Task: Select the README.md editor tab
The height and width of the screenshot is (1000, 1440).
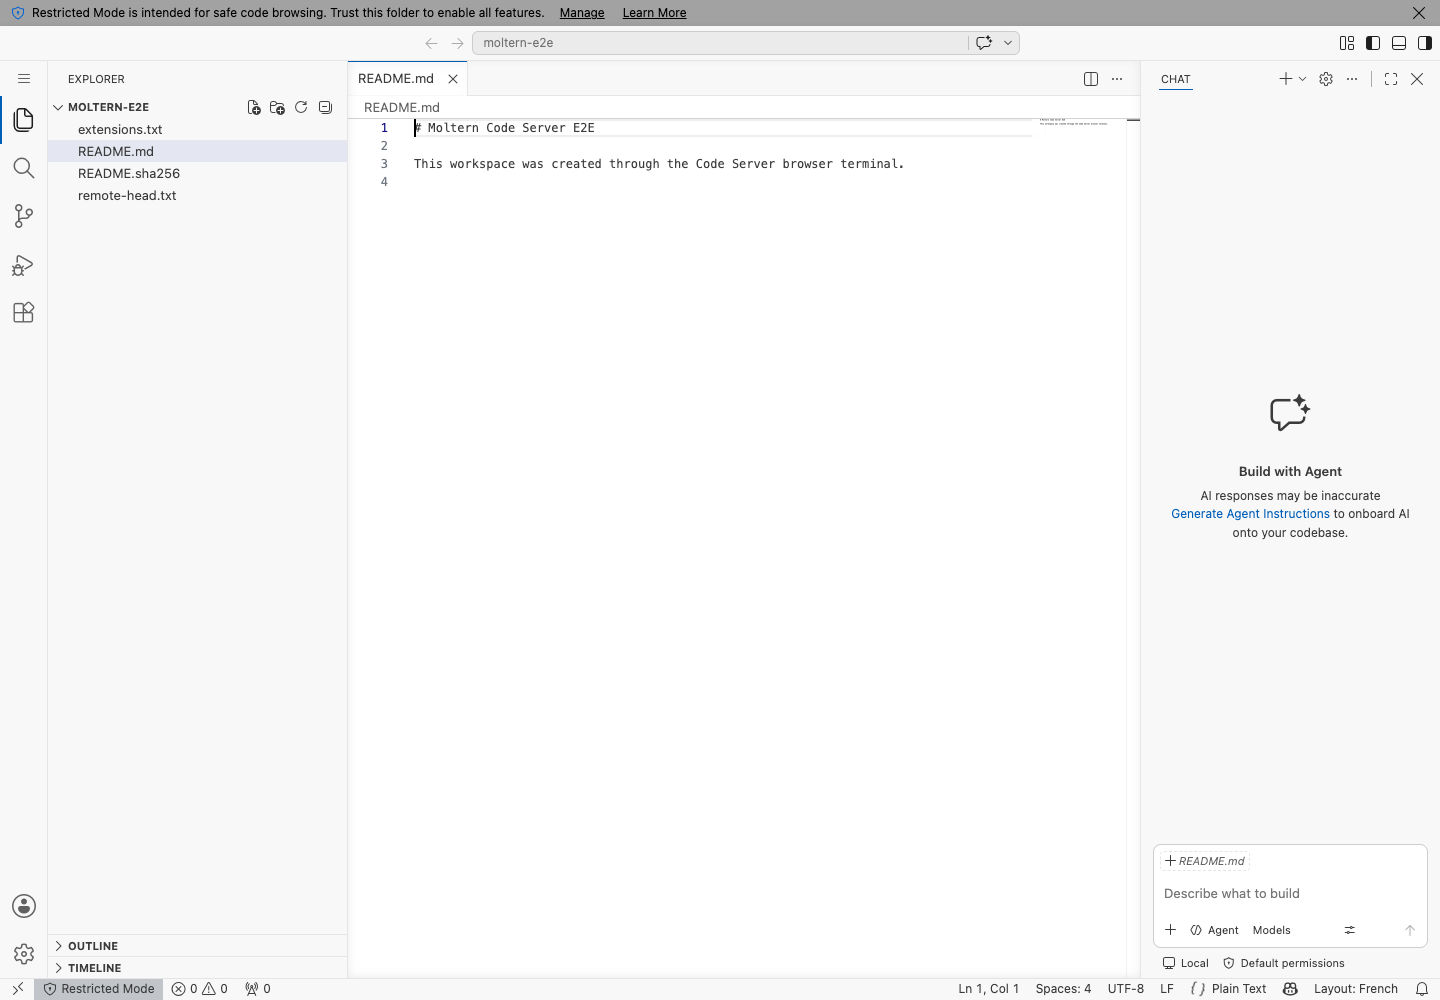Action: tap(396, 79)
